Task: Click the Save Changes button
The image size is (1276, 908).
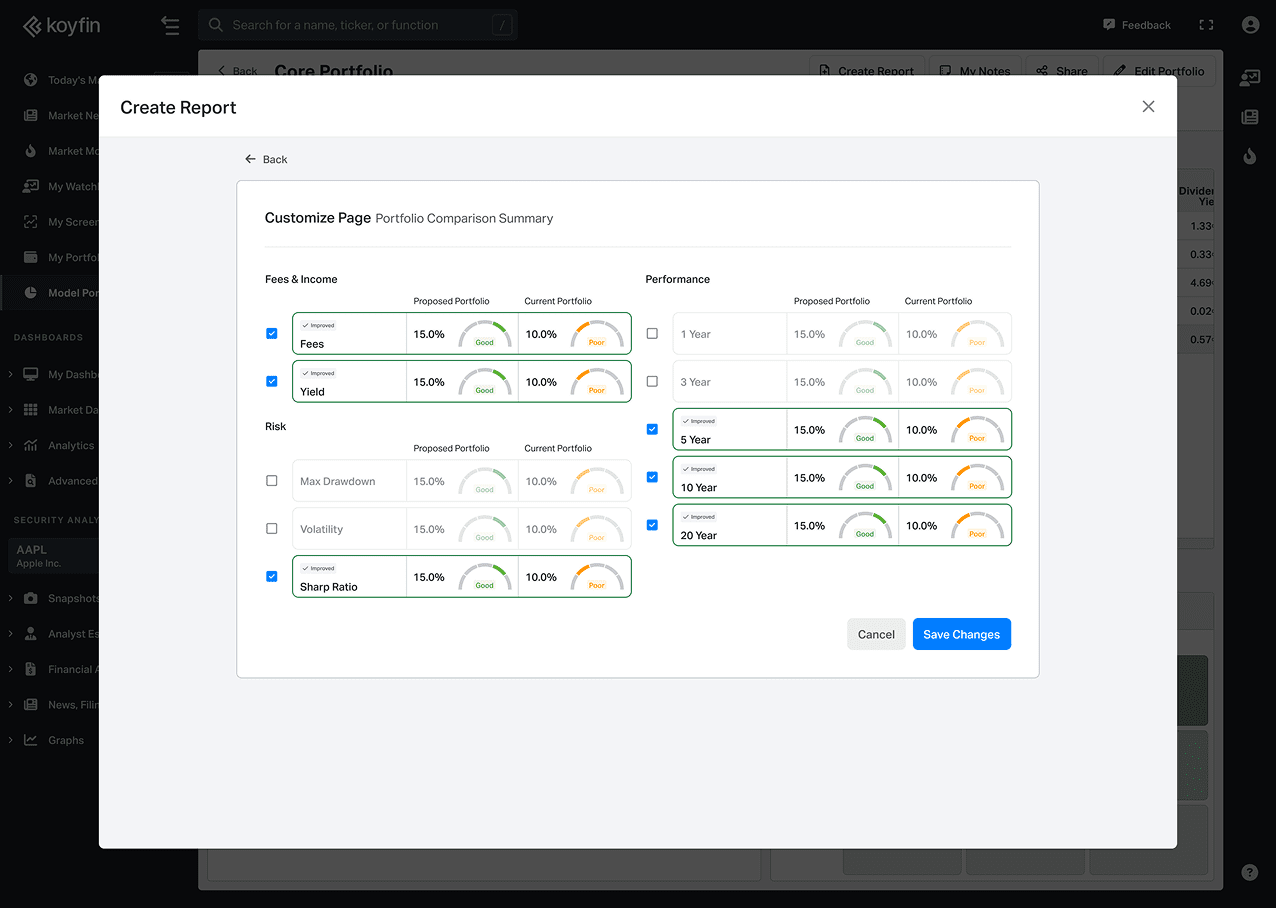Action: [x=961, y=633]
